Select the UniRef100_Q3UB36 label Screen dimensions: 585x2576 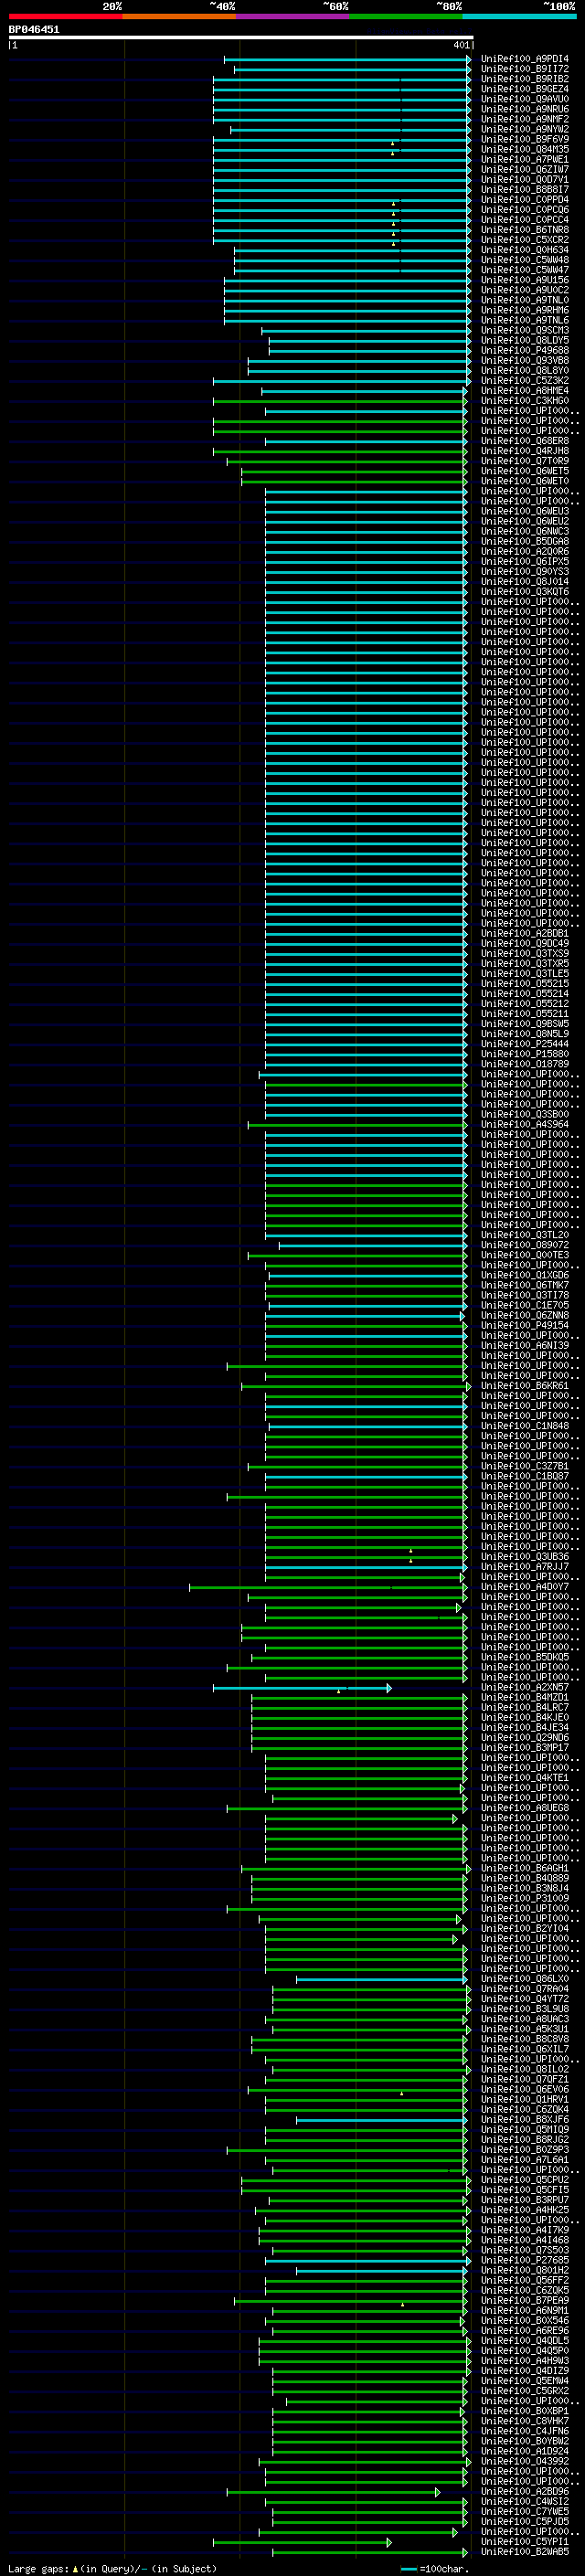pyautogui.click(x=525, y=1557)
